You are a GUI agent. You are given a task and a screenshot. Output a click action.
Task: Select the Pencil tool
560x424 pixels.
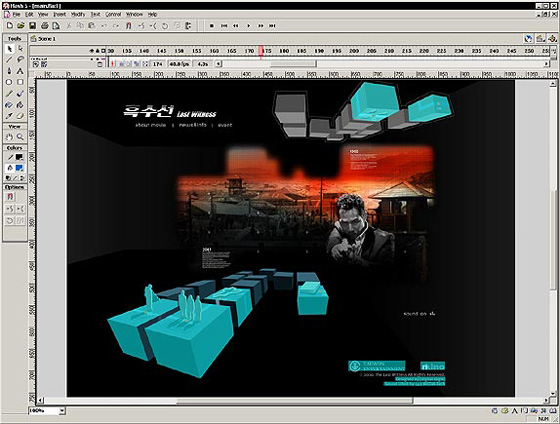point(10,93)
